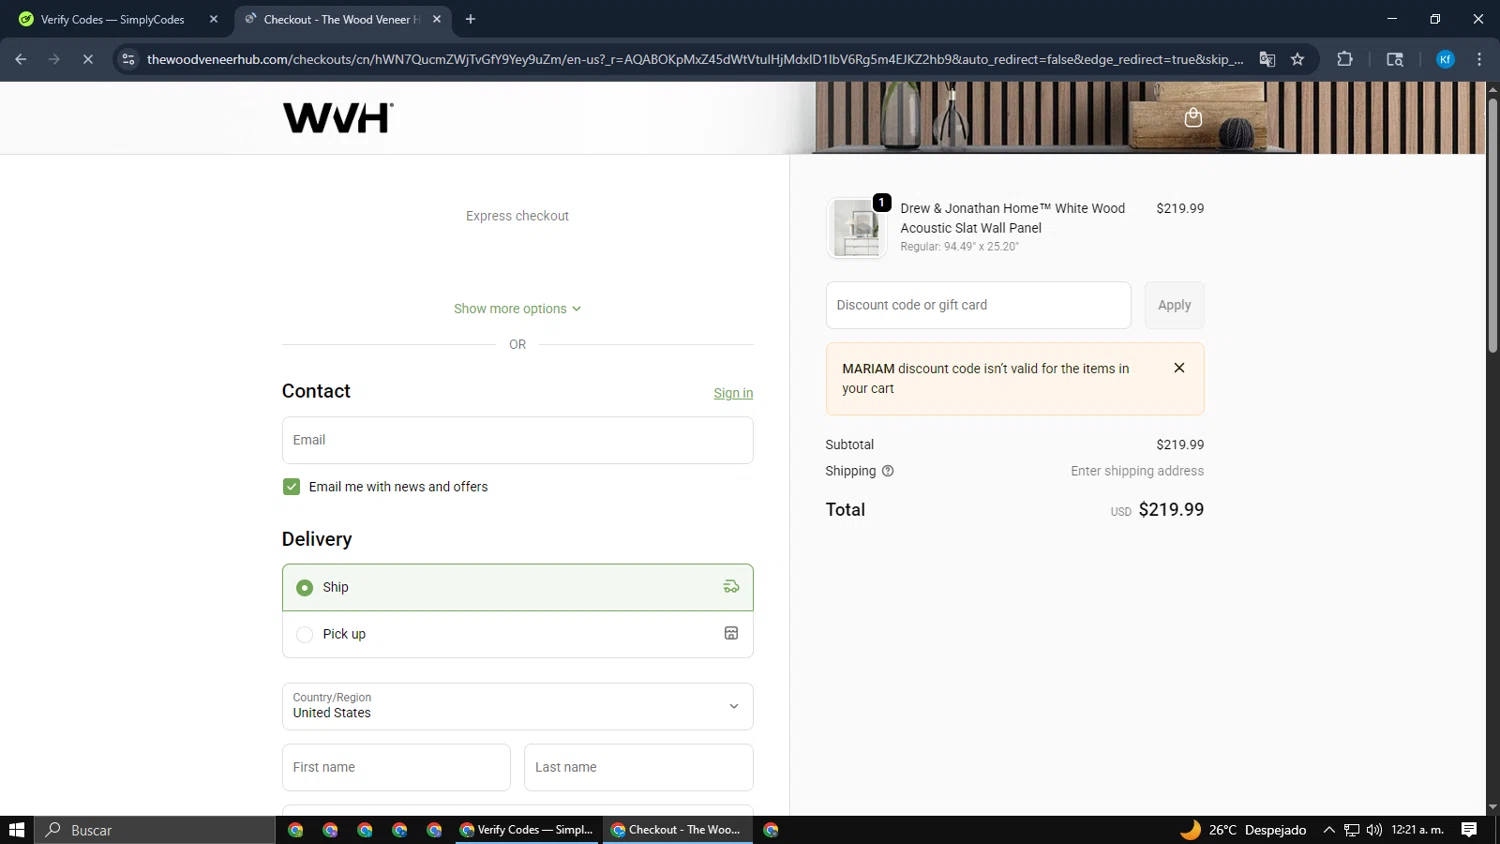Click the taskbar clock 12:21 a. m.

1417,830
